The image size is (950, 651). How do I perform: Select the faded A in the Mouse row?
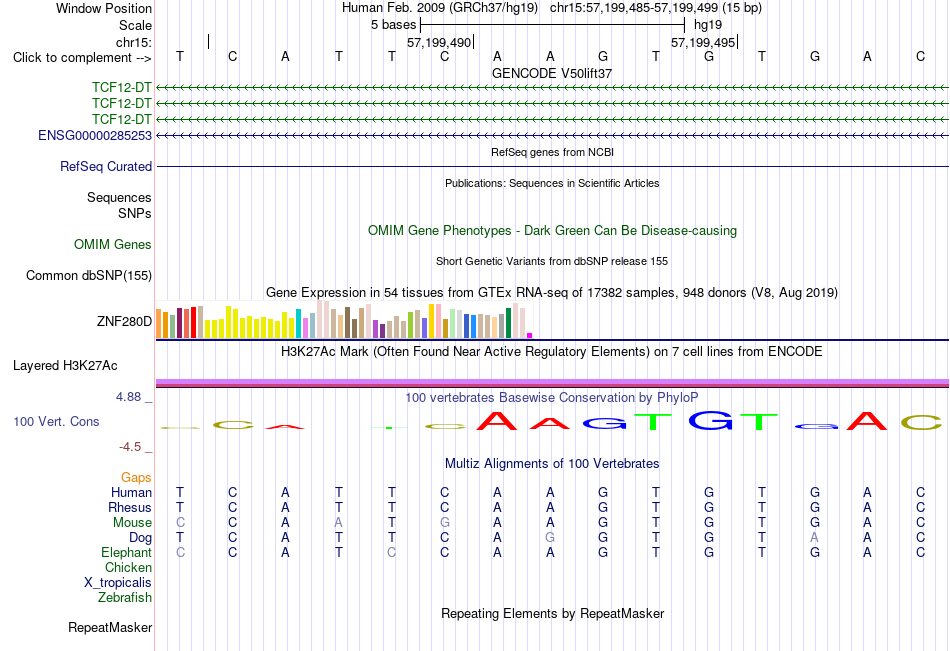[339, 522]
